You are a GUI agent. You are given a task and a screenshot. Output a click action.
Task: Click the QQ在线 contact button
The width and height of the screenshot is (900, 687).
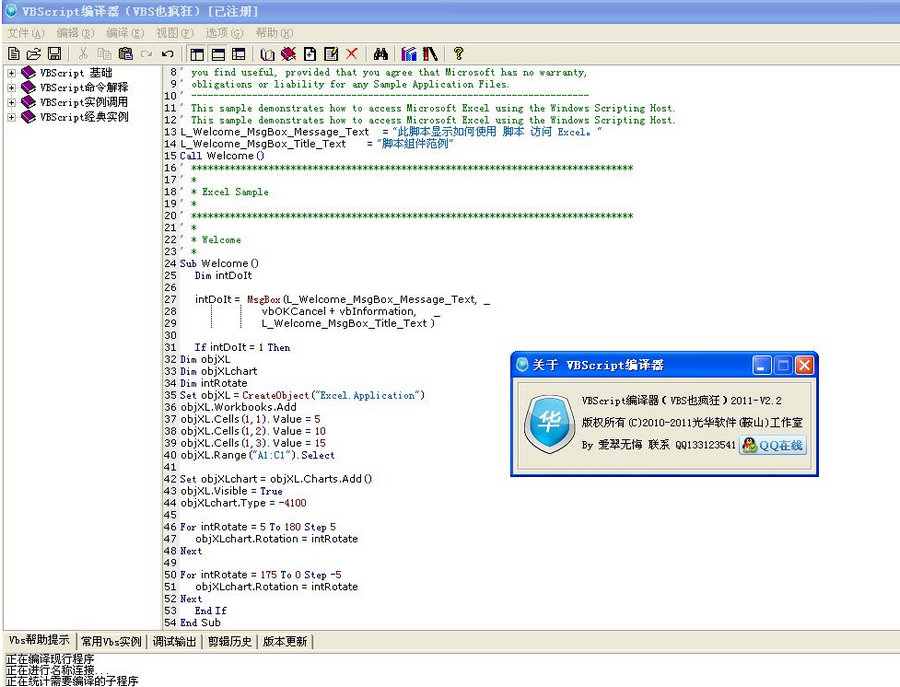coord(773,445)
